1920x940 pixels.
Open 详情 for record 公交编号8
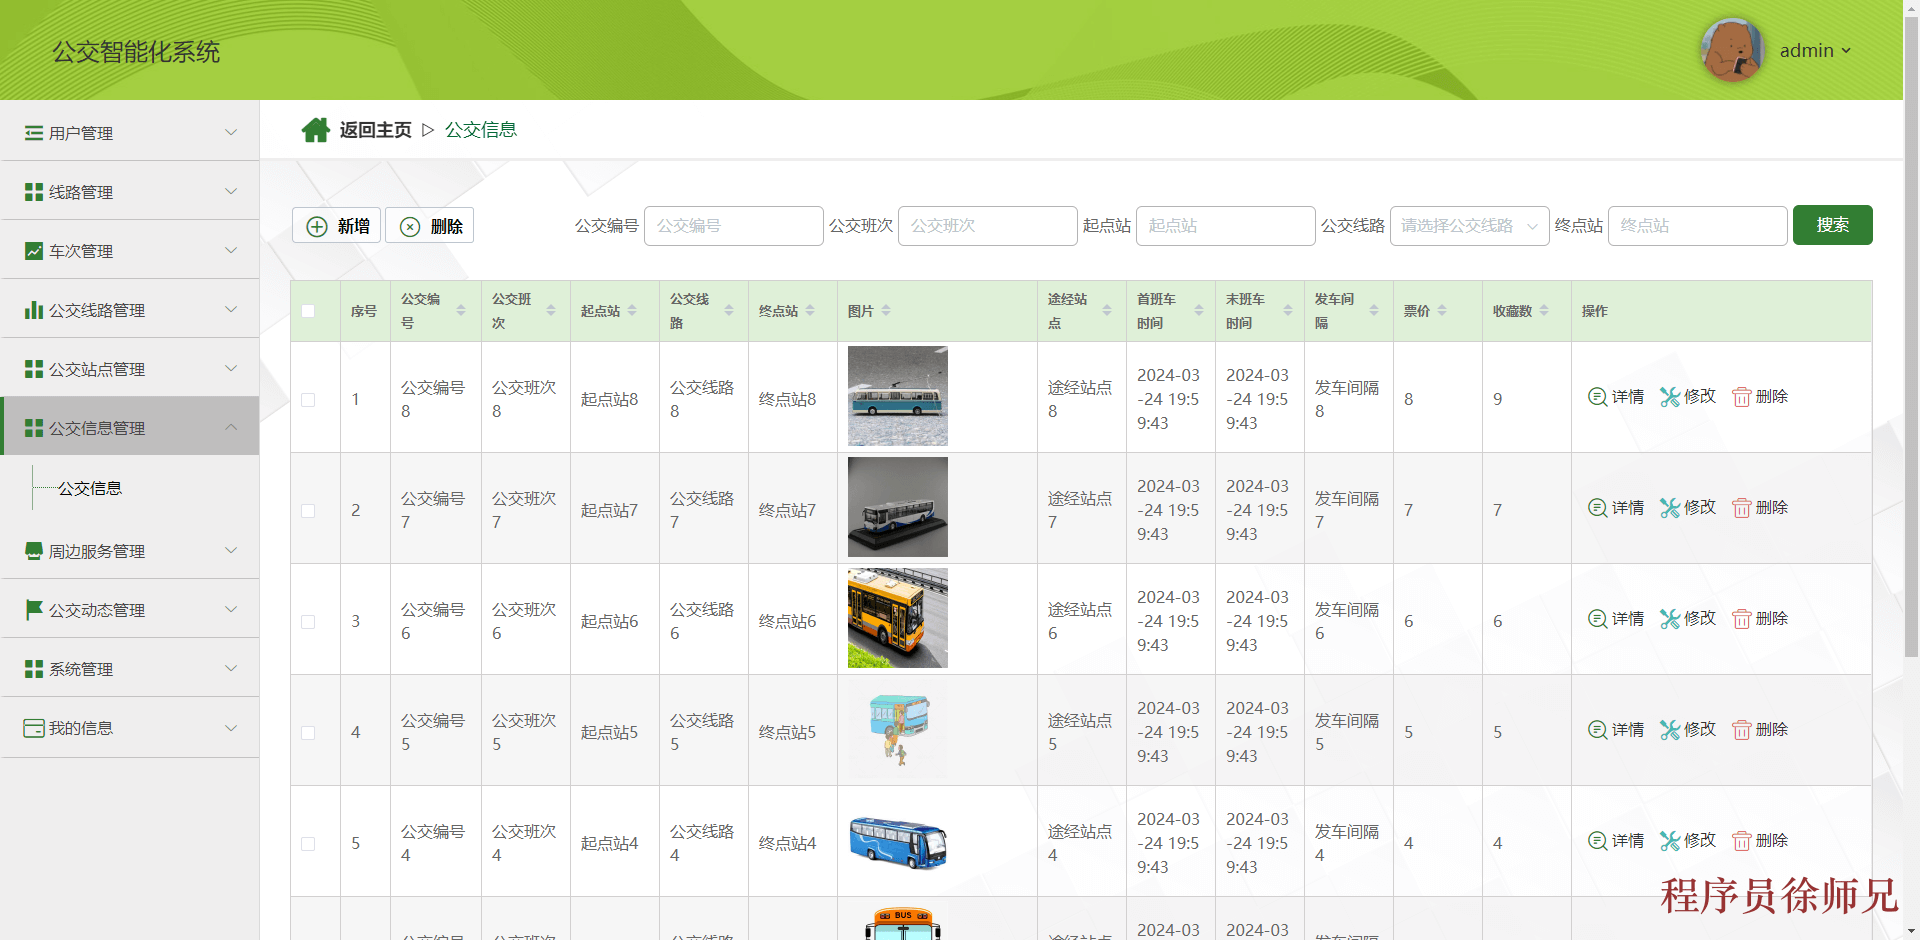[1615, 396]
